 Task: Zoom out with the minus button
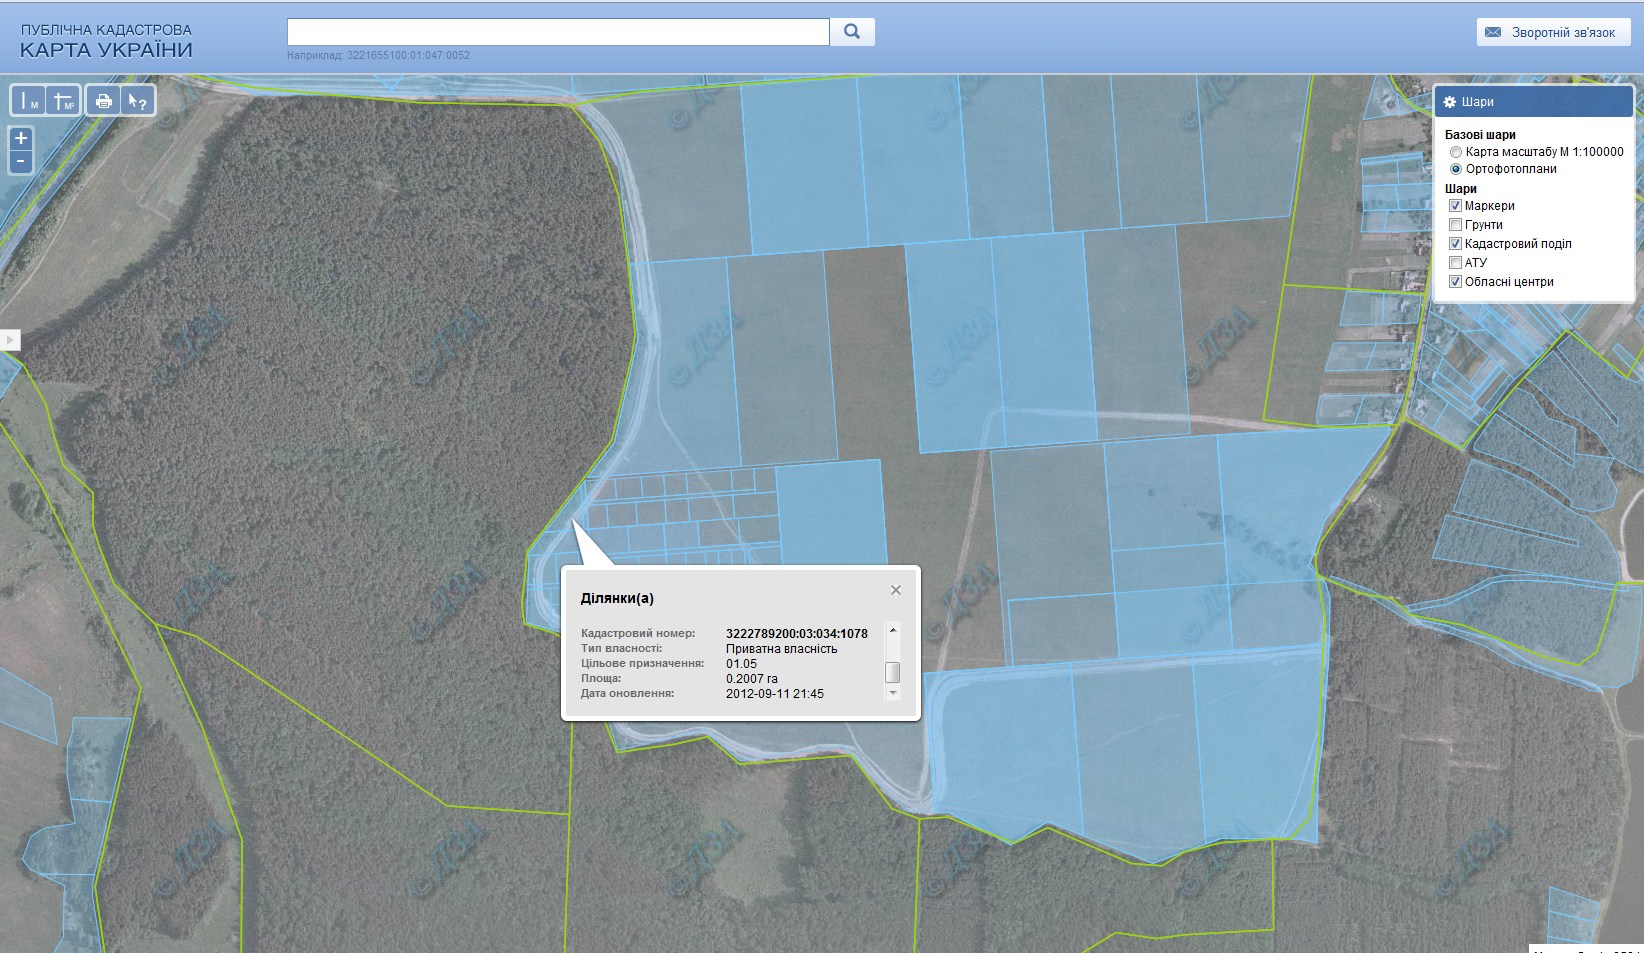(20, 162)
